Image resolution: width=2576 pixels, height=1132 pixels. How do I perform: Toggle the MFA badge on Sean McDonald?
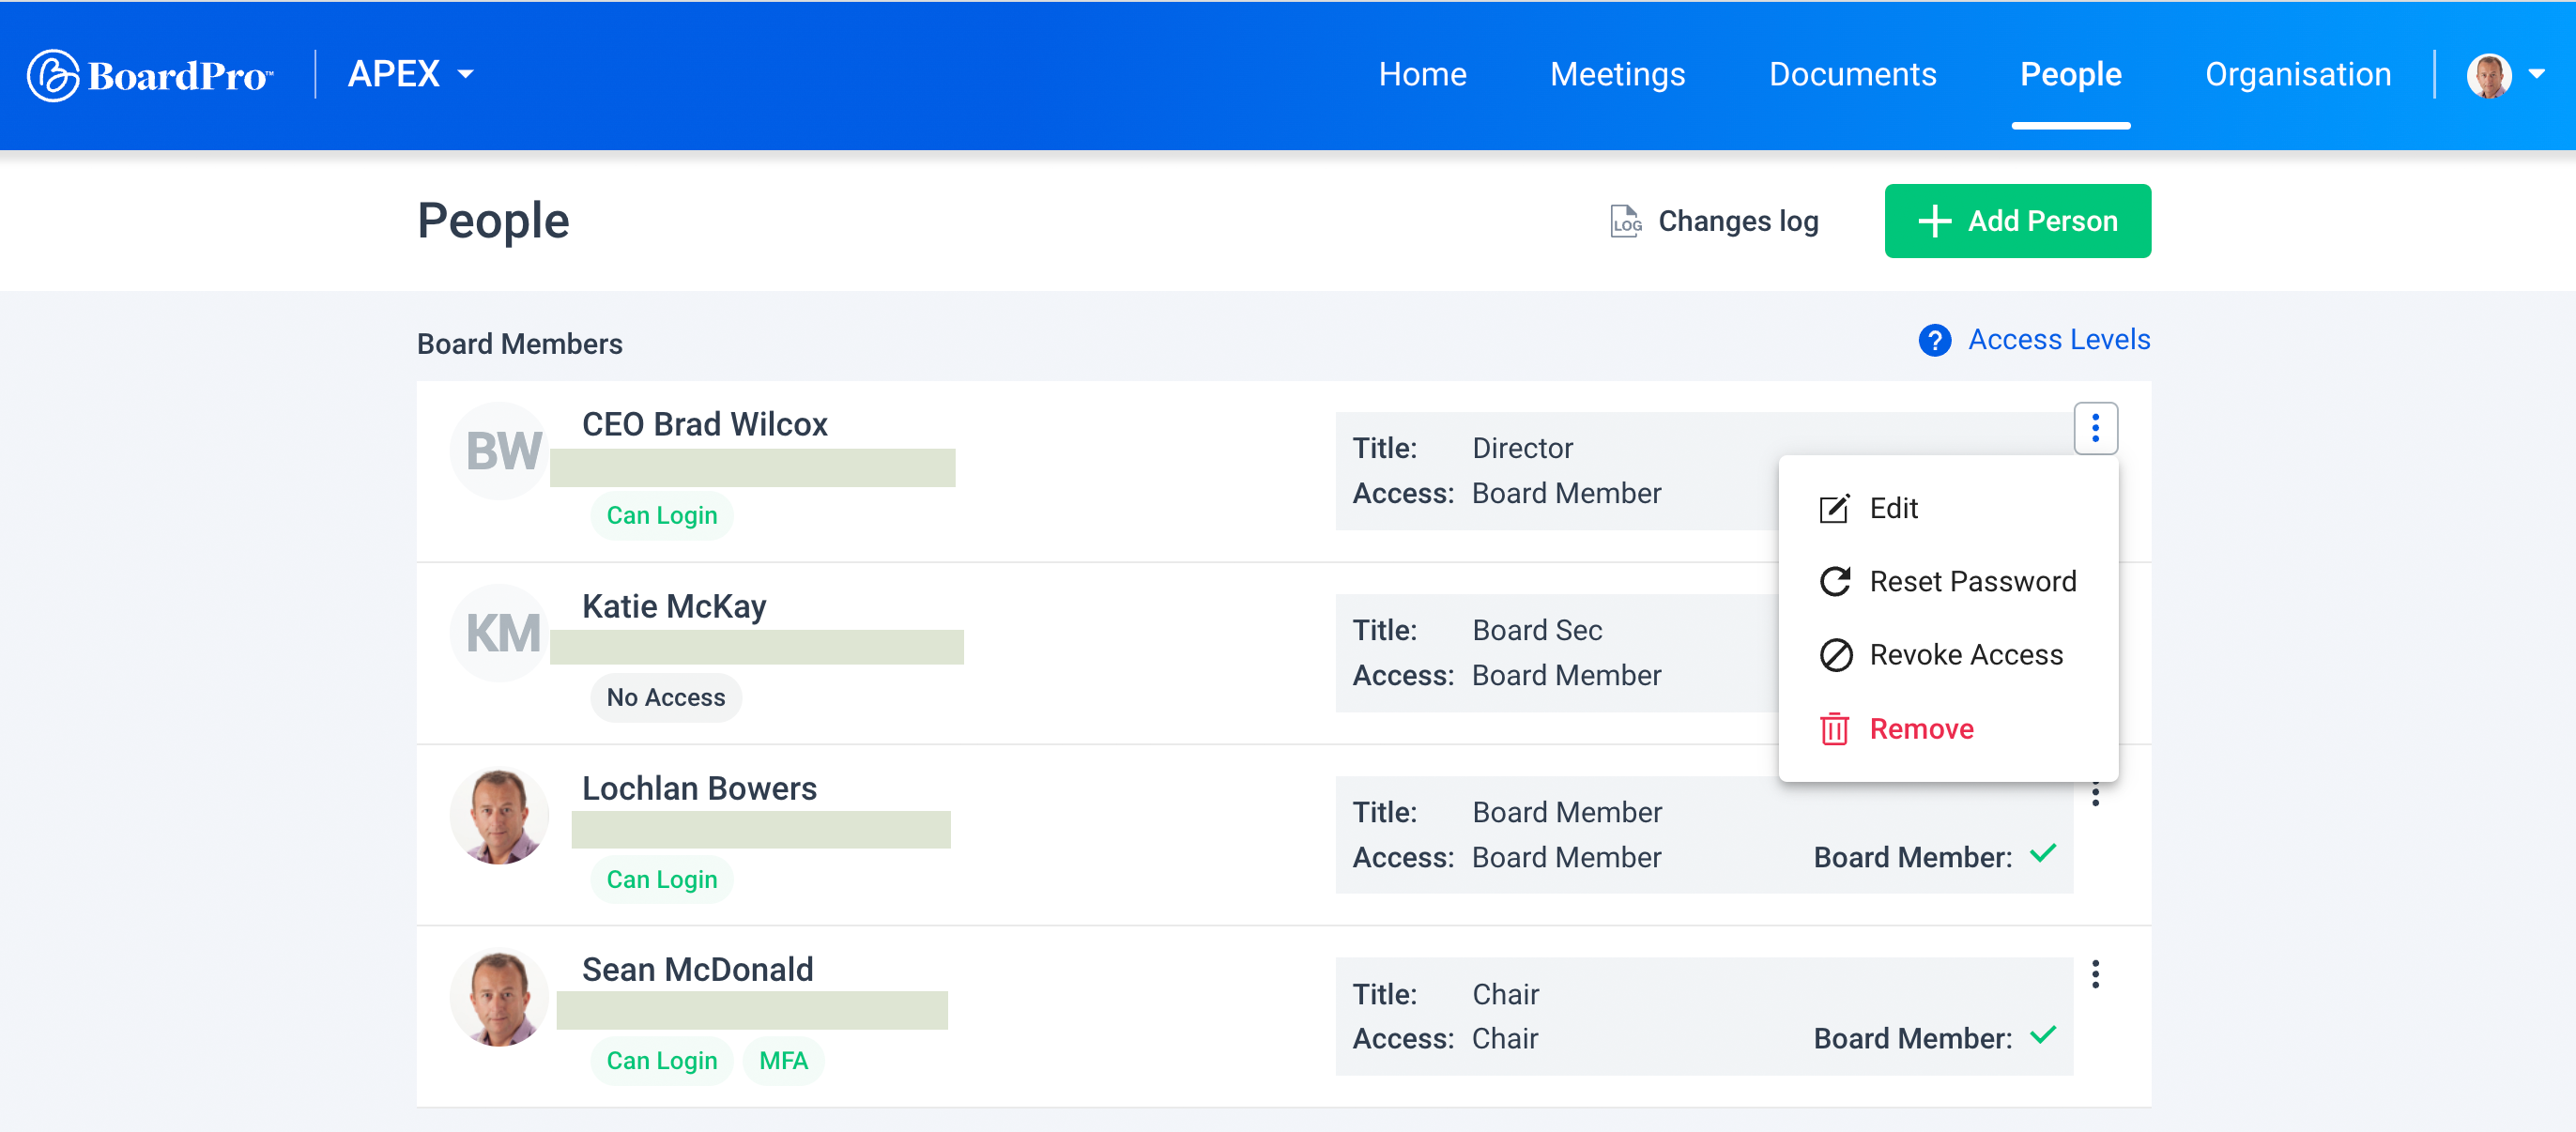(x=783, y=1060)
